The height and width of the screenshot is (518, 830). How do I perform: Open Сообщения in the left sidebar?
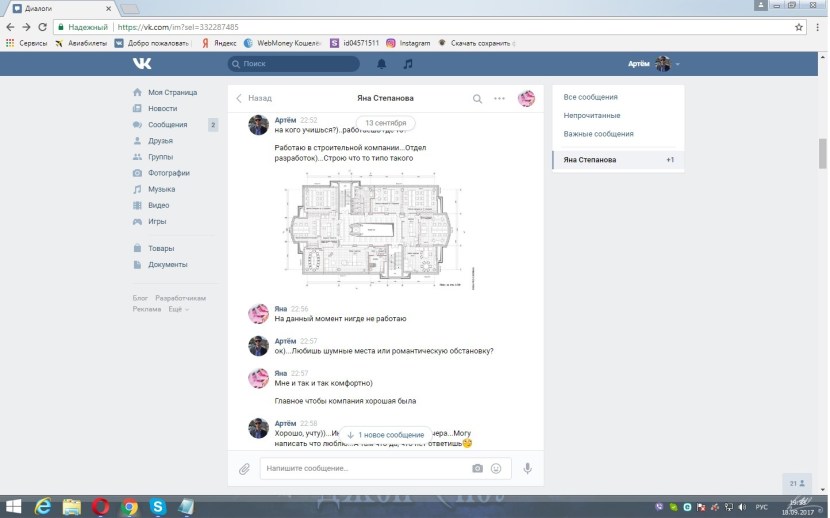[167, 125]
